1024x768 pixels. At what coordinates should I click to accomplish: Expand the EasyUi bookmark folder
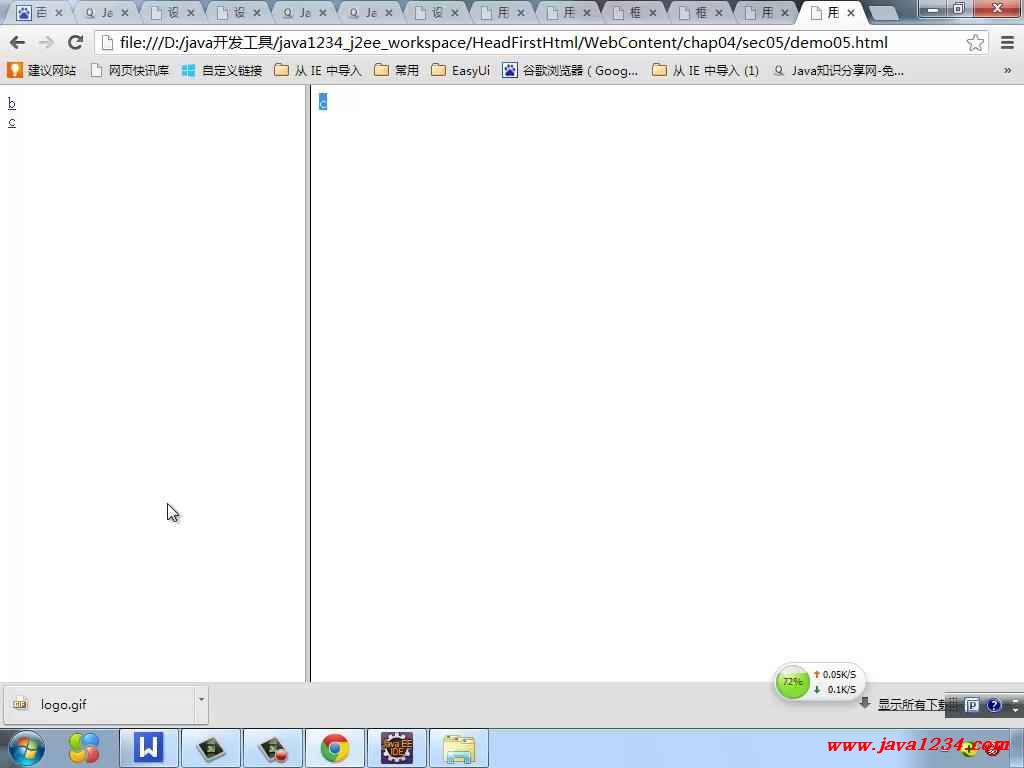pos(460,71)
